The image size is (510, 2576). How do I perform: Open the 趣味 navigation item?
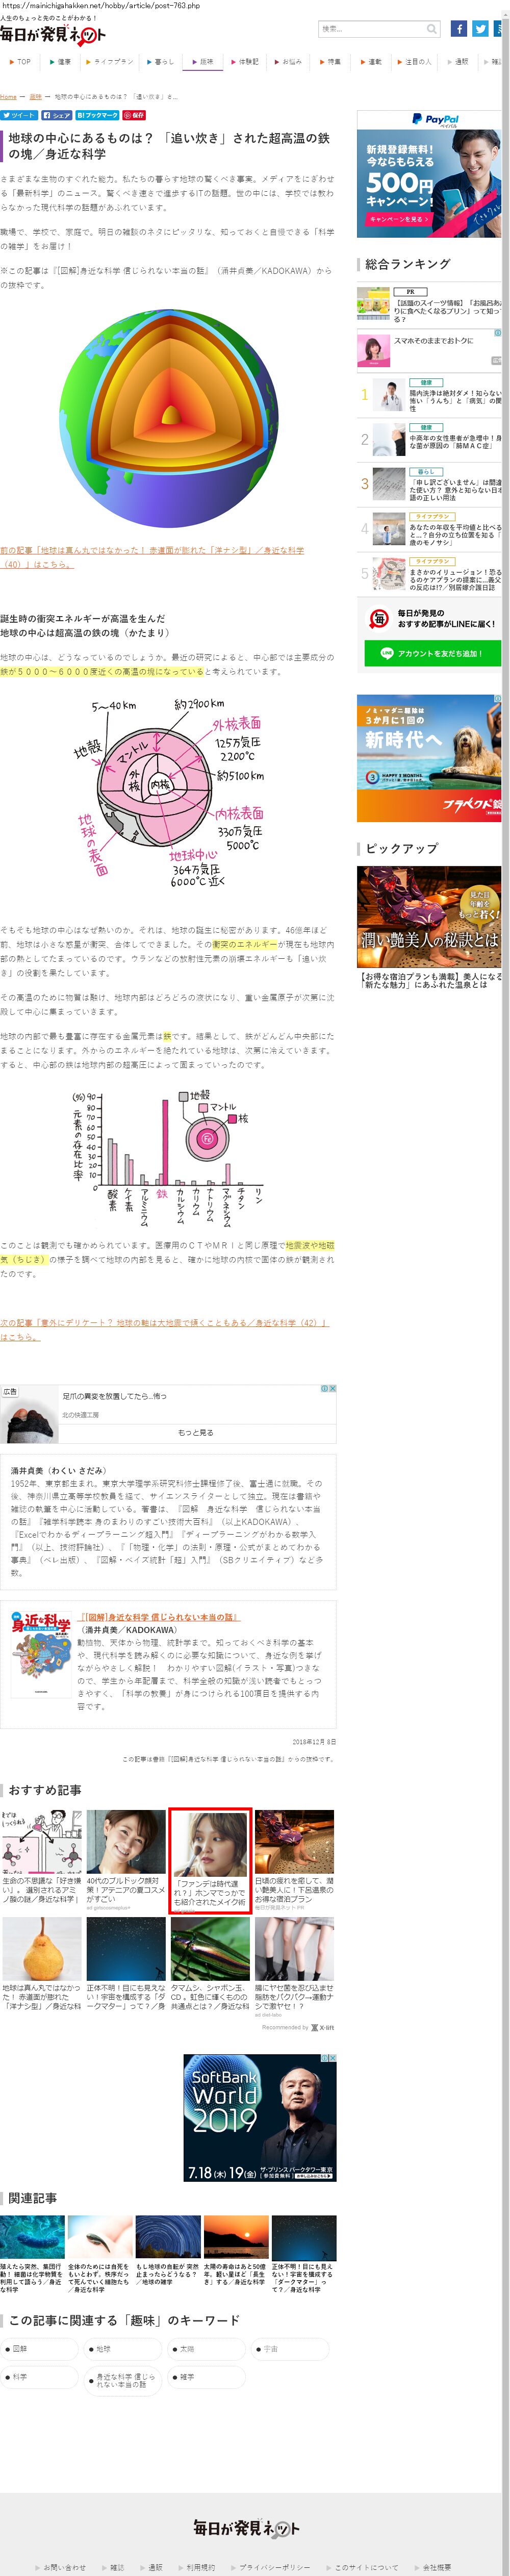pos(203,62)
